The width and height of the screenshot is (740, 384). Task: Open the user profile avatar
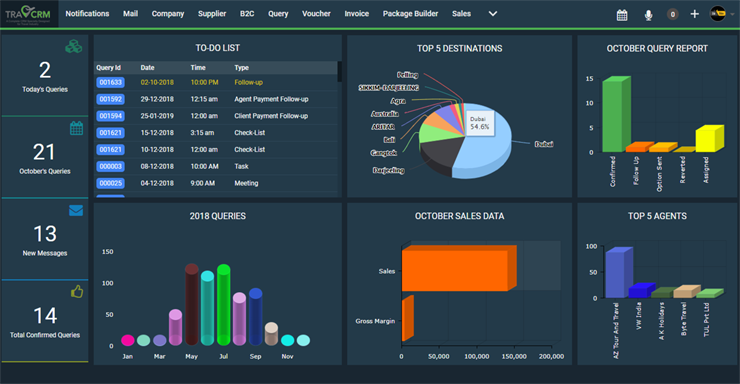tap(718, 14)
